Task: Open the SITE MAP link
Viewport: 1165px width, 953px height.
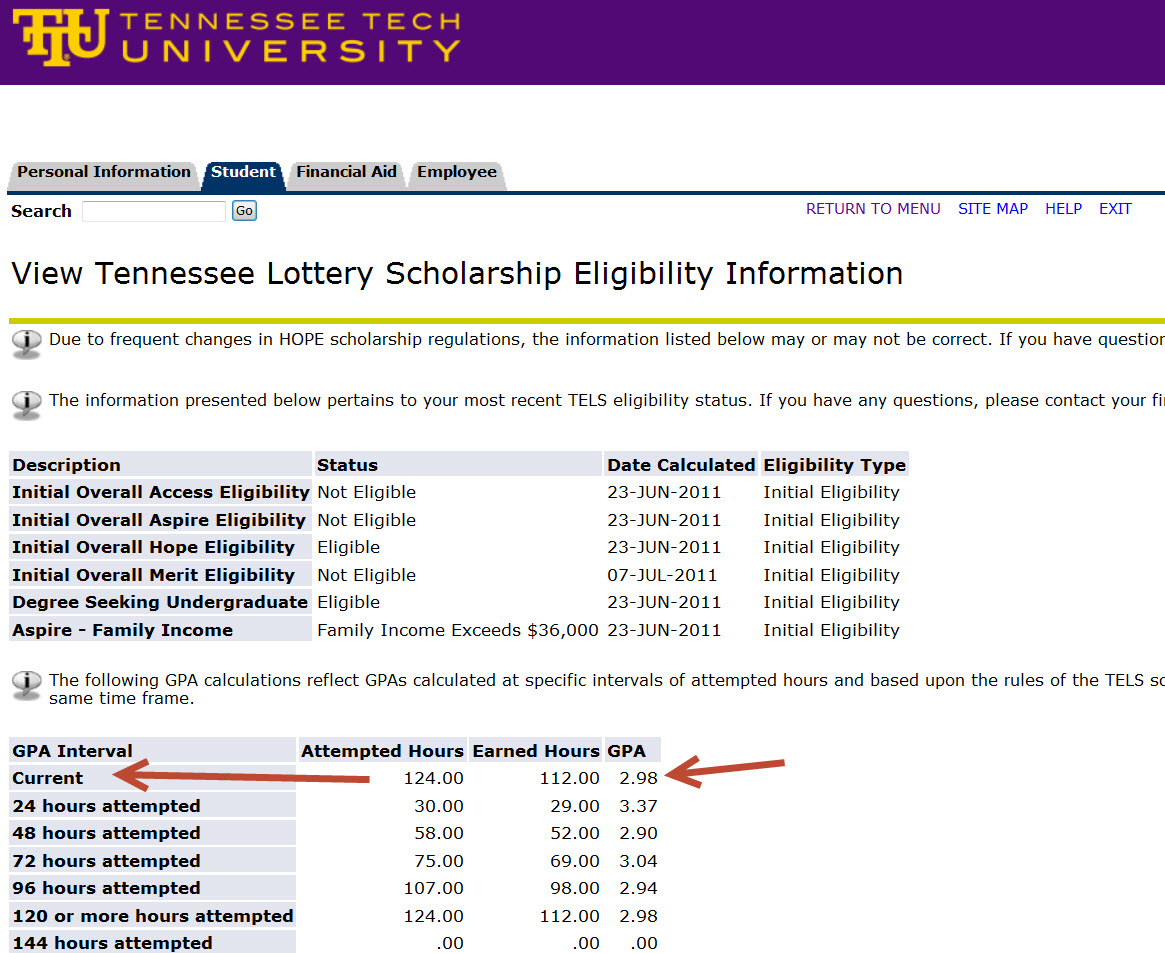Action: click(x=992, y=209)
